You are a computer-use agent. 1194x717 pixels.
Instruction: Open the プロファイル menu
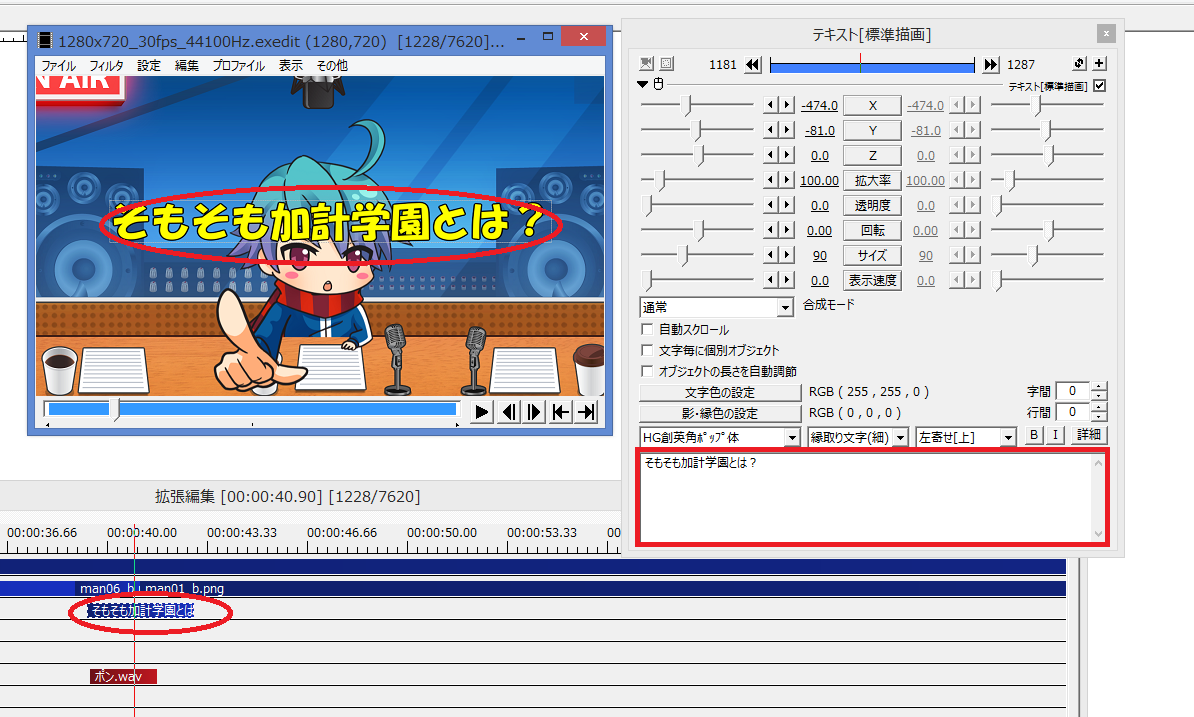tap(238, 66)
